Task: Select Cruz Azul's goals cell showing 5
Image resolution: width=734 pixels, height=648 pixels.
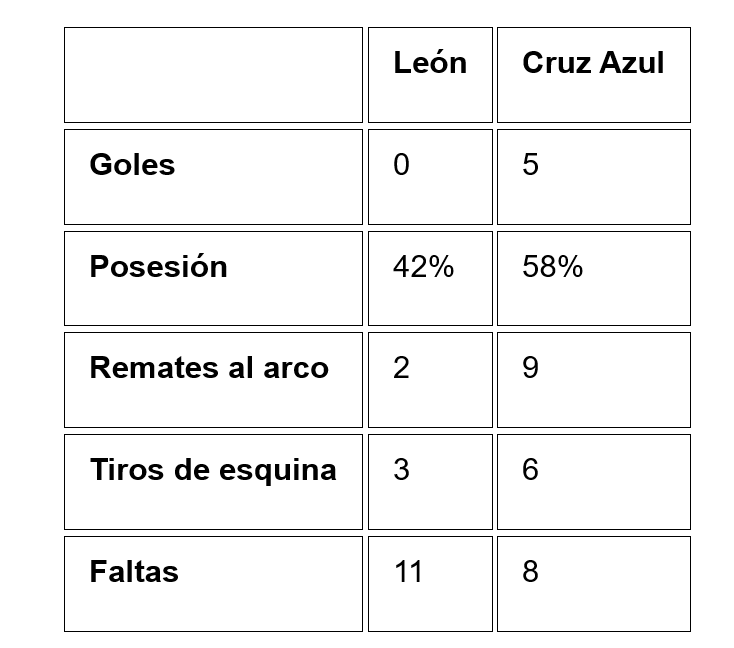Action: pos(593,177)
